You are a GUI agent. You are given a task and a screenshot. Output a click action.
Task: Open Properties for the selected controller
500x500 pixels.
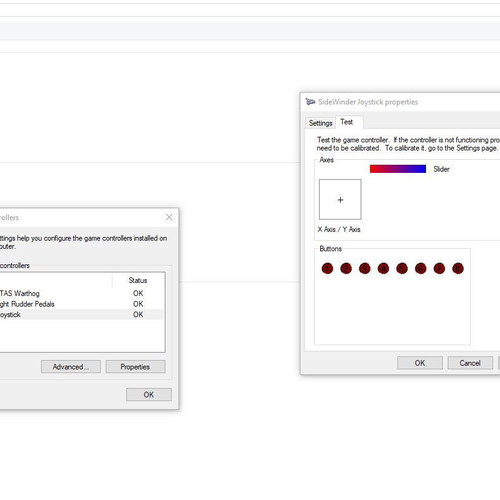click(135, 367)
